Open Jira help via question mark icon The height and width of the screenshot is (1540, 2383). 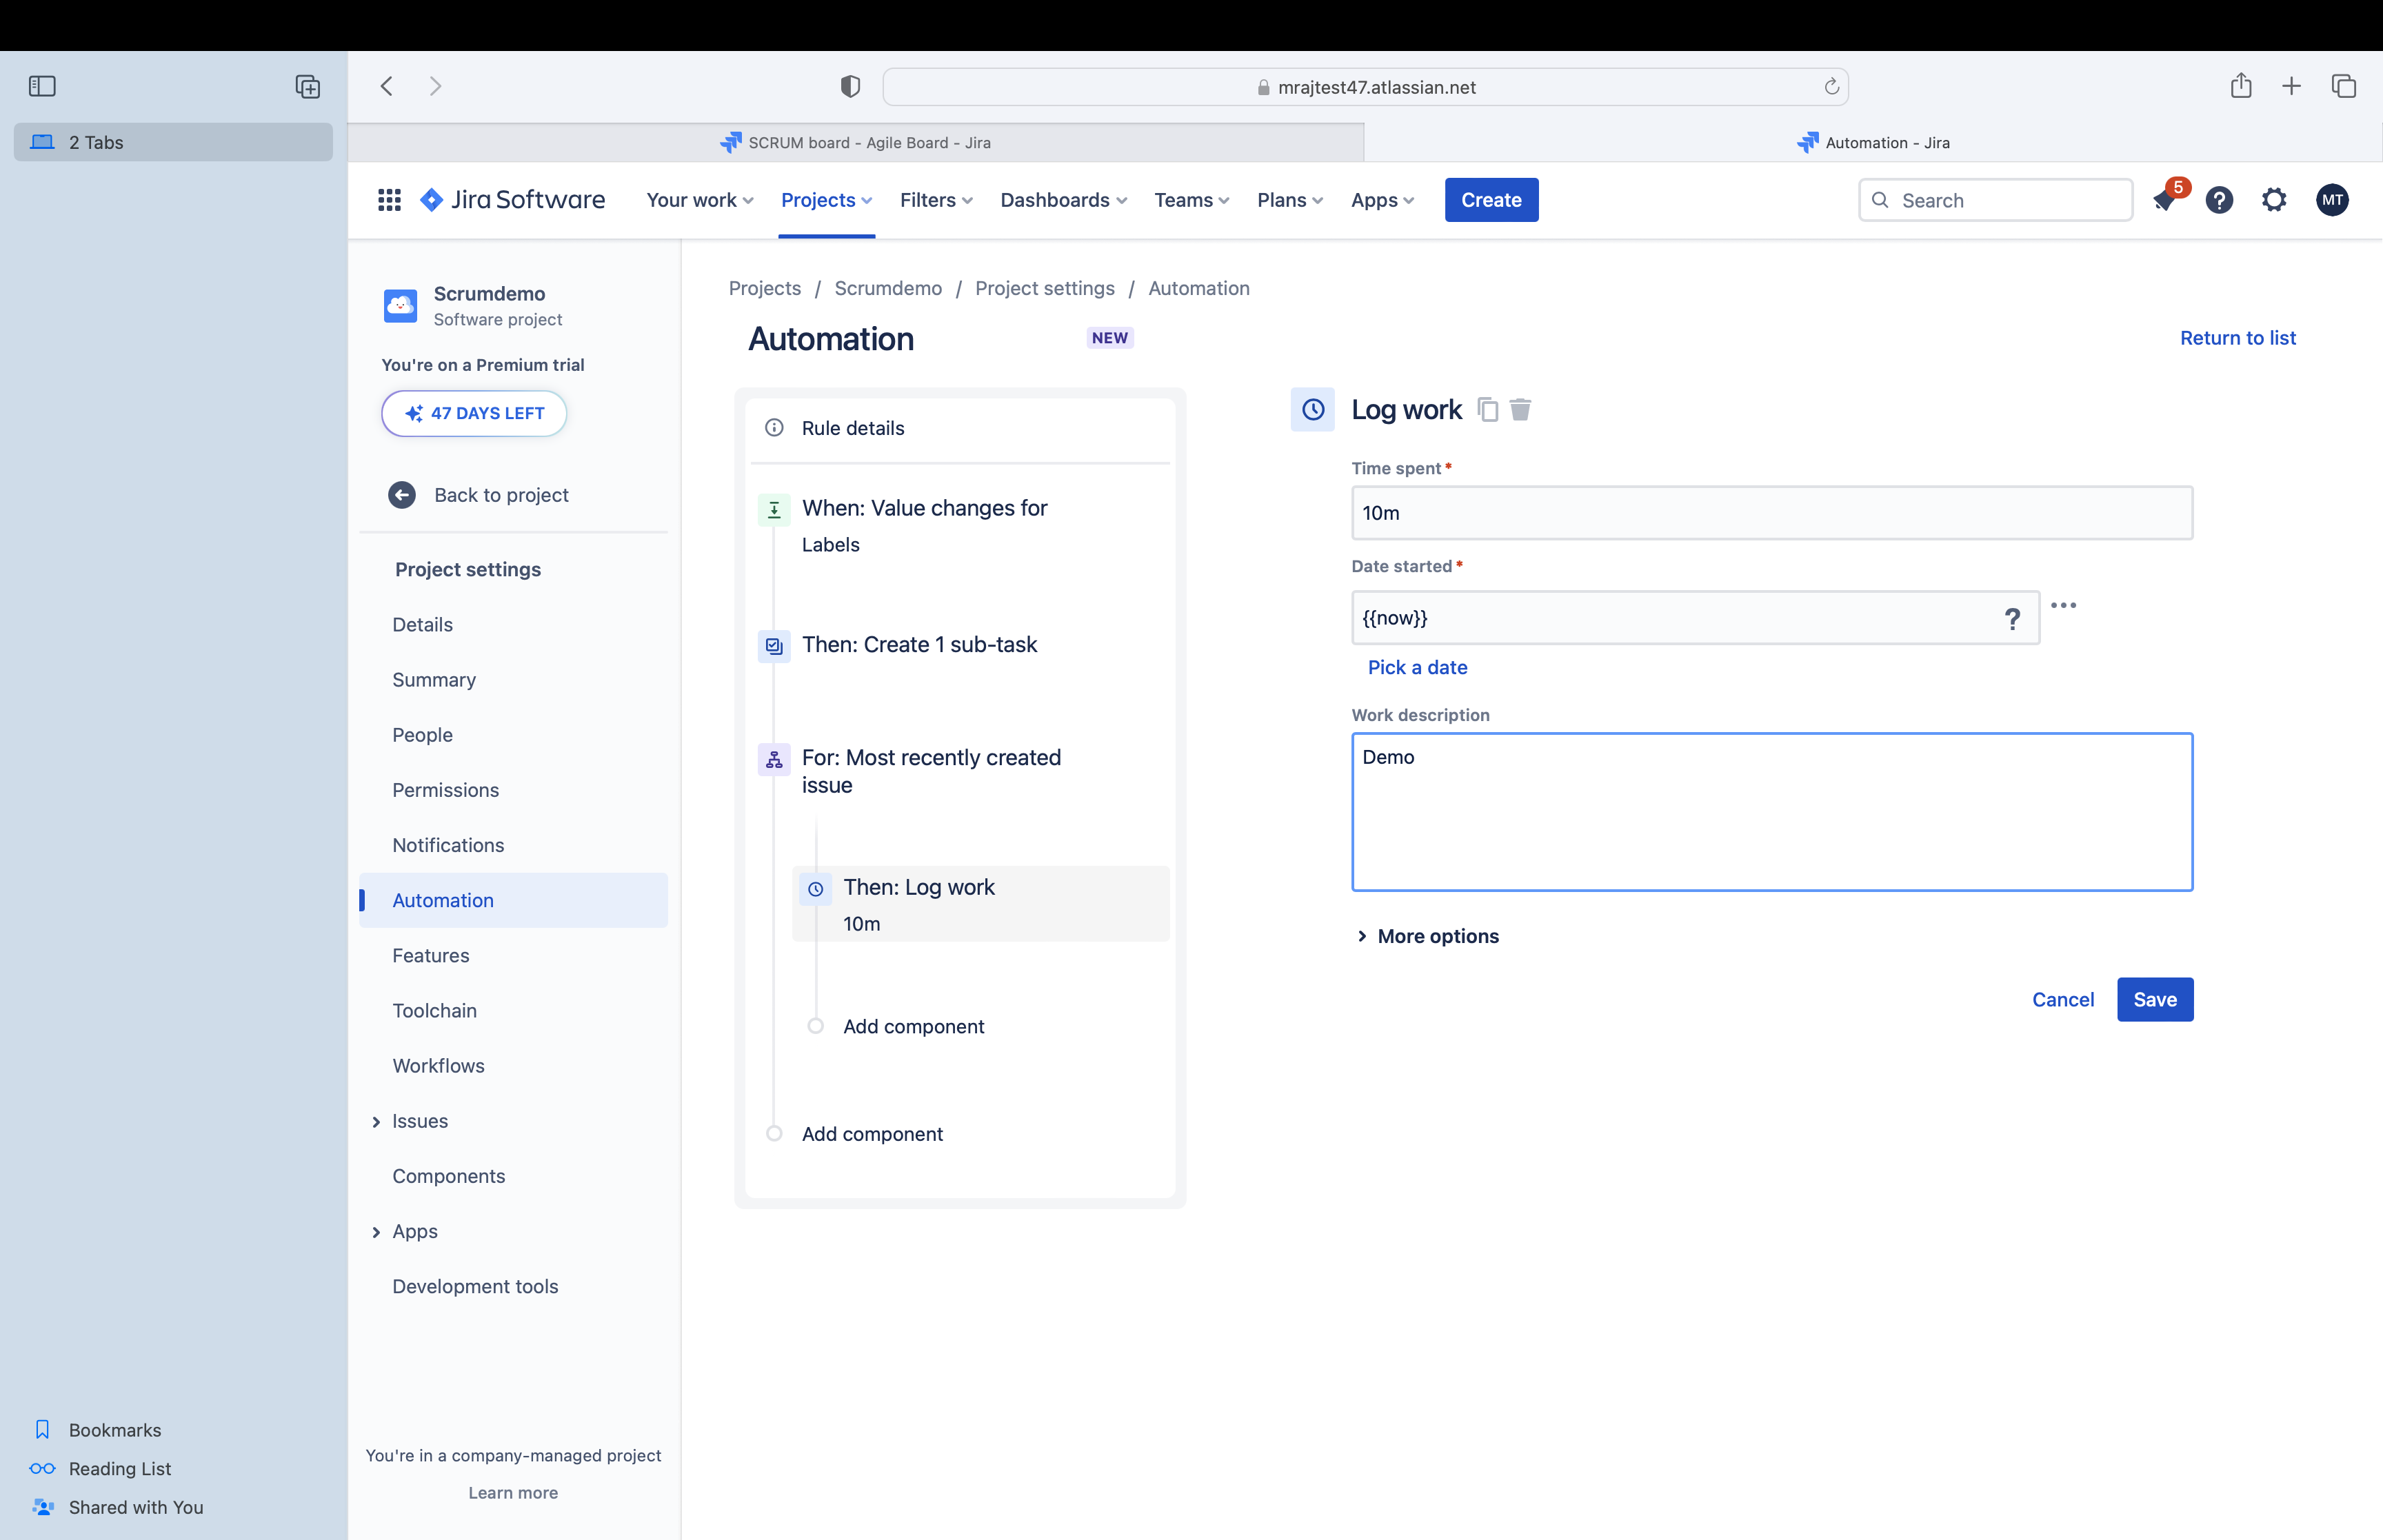(2219, 200)
